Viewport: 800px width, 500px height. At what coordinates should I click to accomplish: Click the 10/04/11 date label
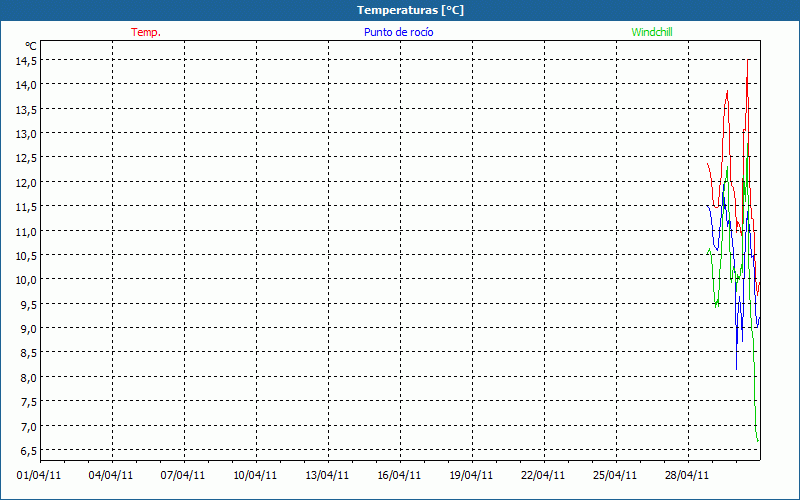[255, 475]
